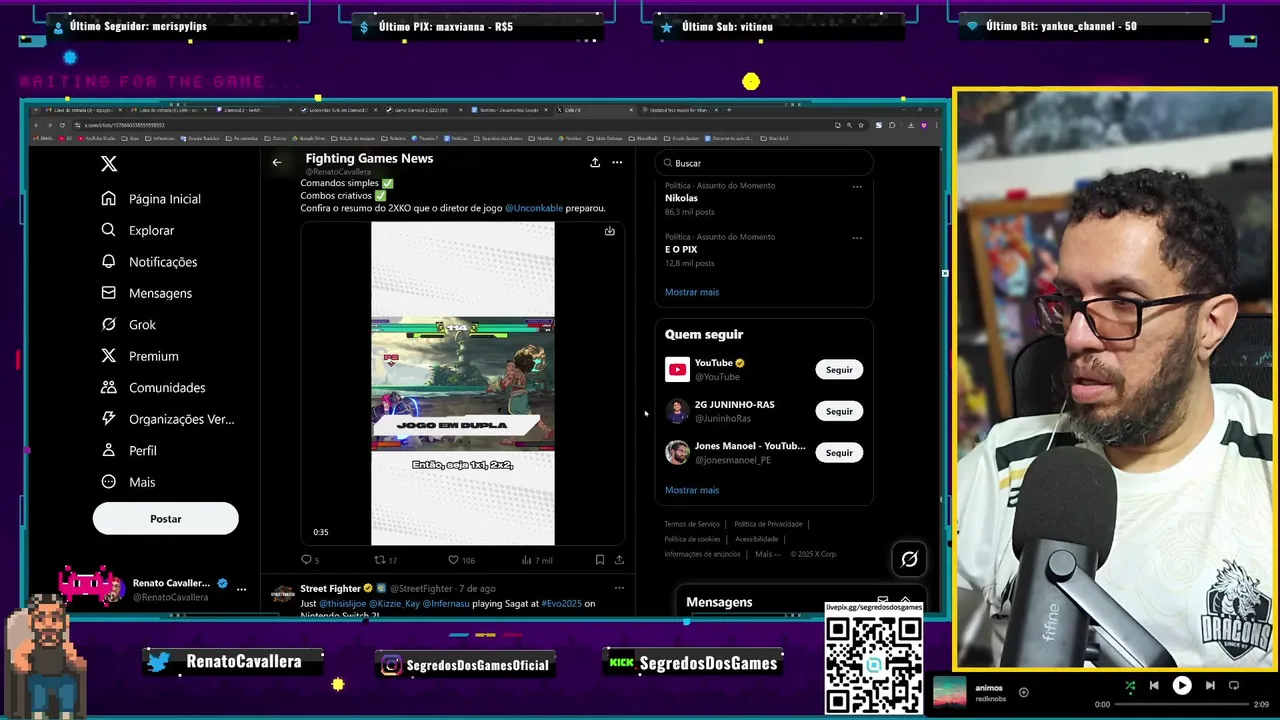Click the download icon above the video
The height and width of the screenshot is (720, 1280).
pos(609,231)
